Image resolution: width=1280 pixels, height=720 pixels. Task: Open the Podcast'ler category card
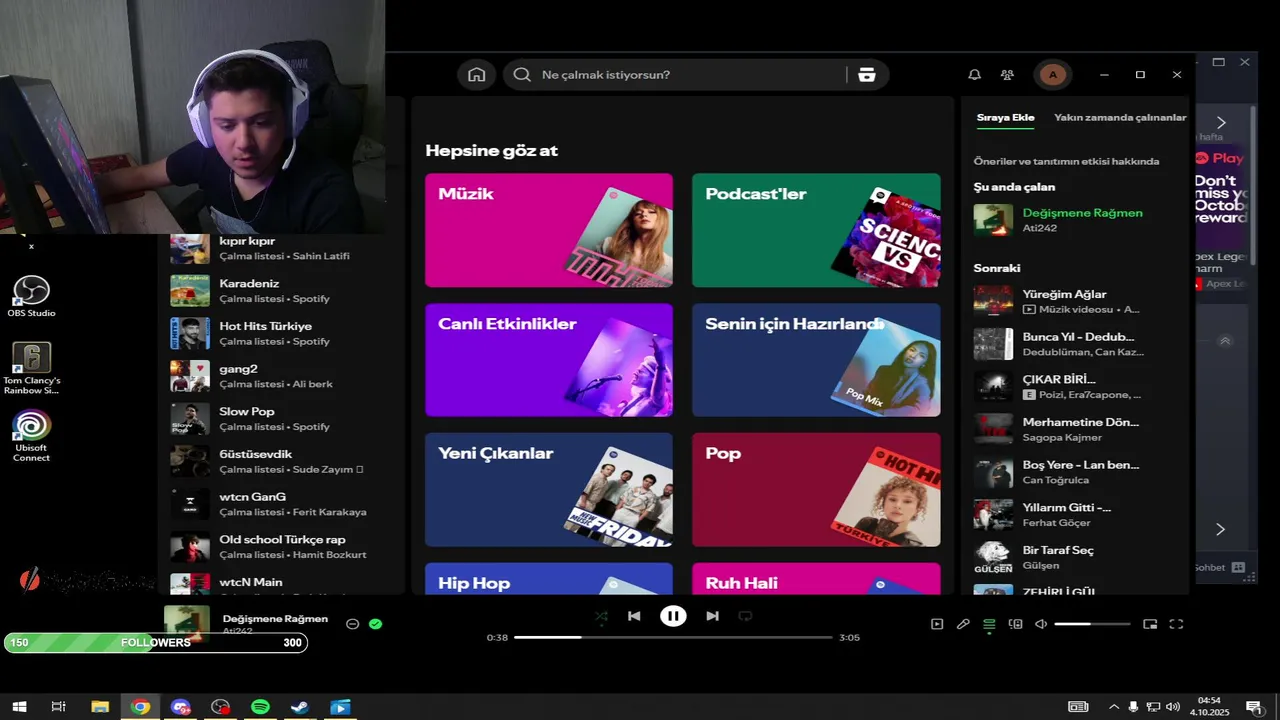click(x=816, y=230)
